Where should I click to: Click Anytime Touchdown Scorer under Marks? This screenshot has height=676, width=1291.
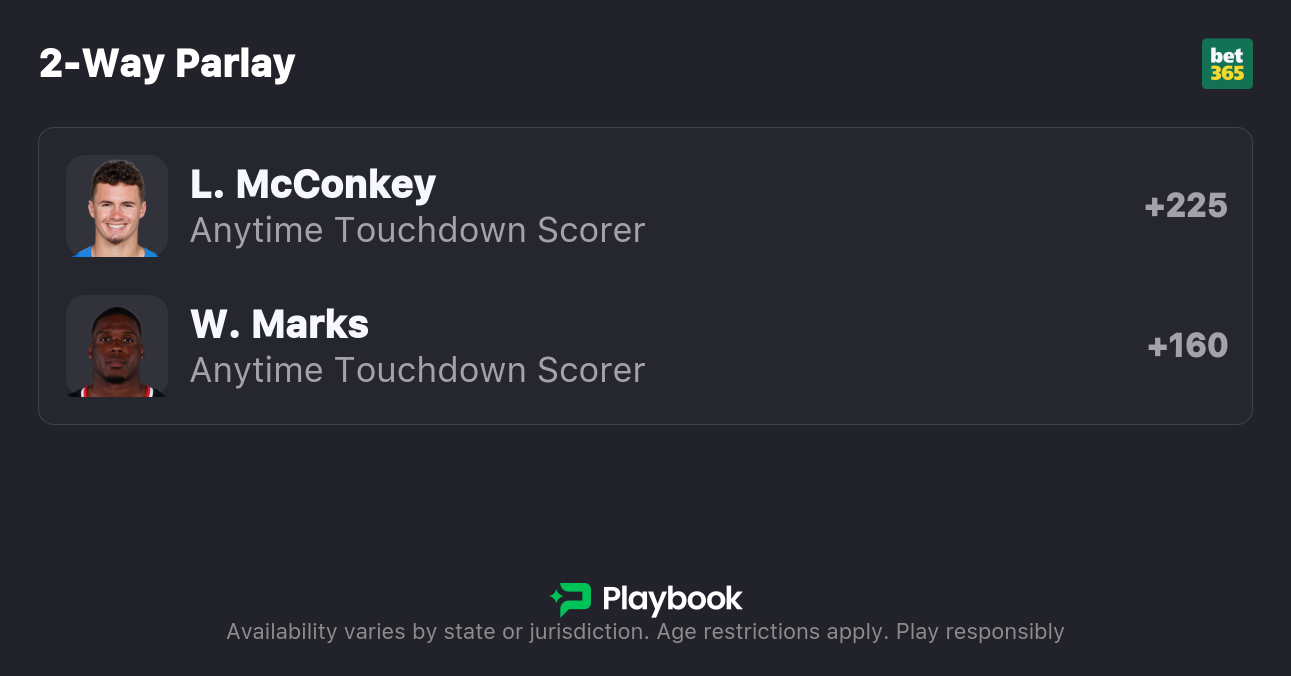(x=417, y=370)
